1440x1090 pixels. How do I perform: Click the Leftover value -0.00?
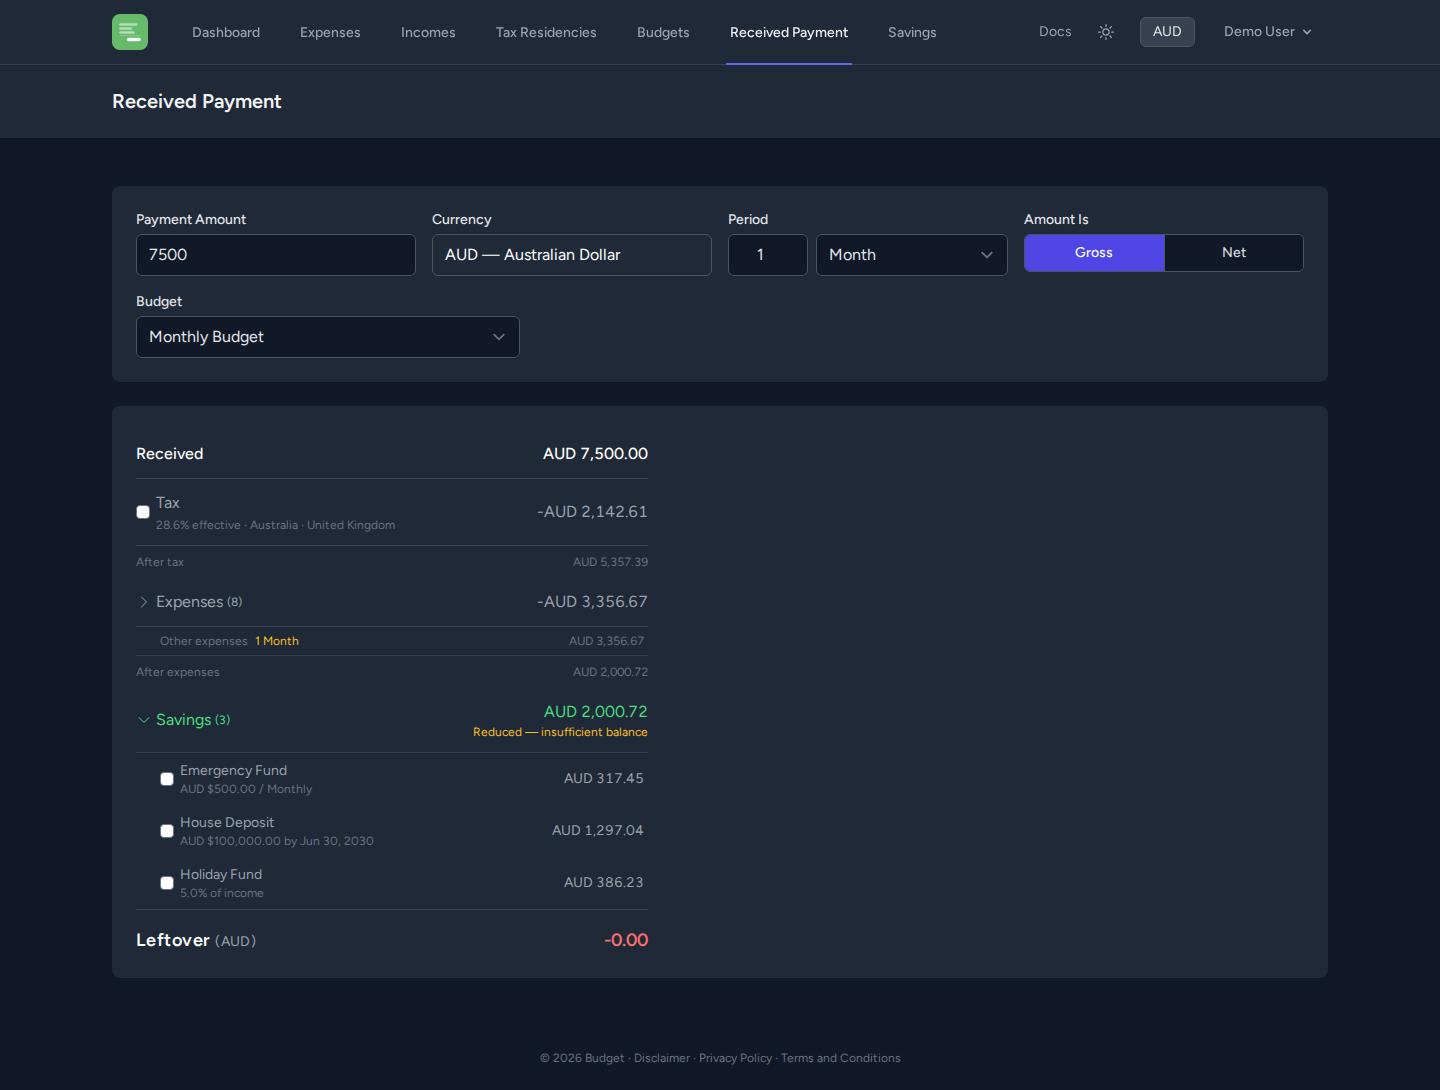(626, 940)
